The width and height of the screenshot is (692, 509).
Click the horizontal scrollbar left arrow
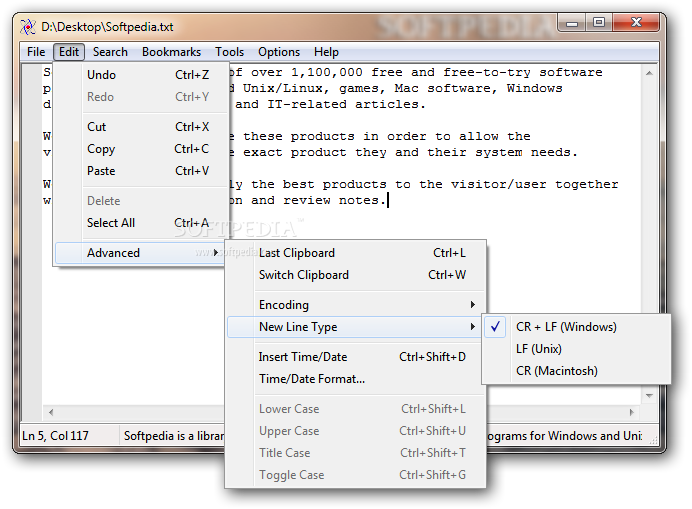pos(51,412)
